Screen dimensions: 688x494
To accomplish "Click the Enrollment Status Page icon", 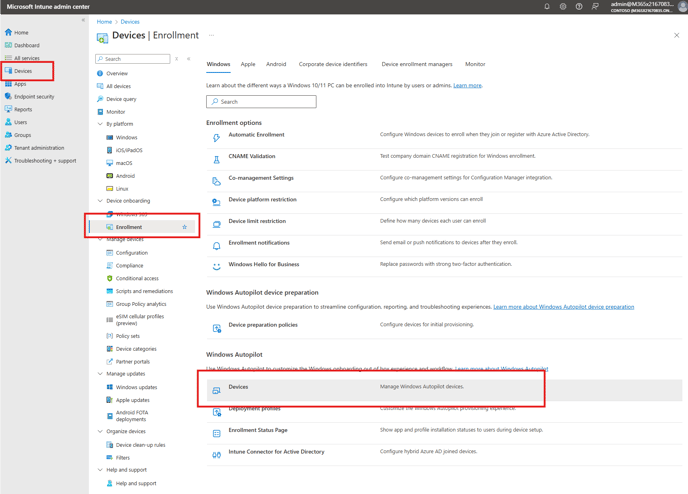I will [216, 433].
